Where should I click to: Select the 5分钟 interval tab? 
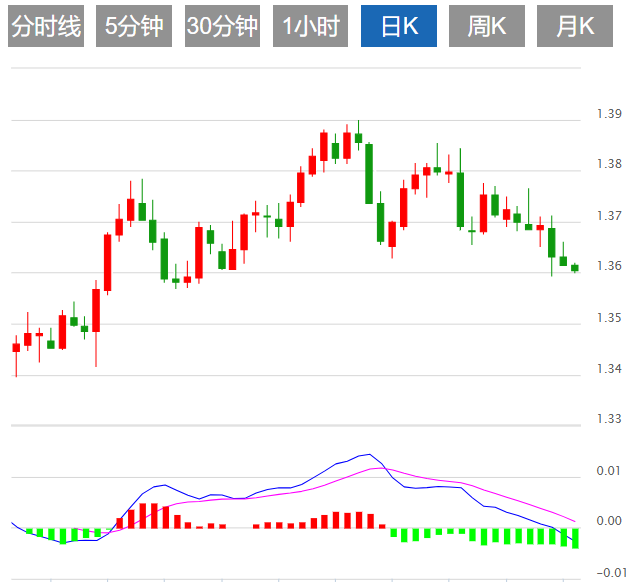tap(134, 26)
